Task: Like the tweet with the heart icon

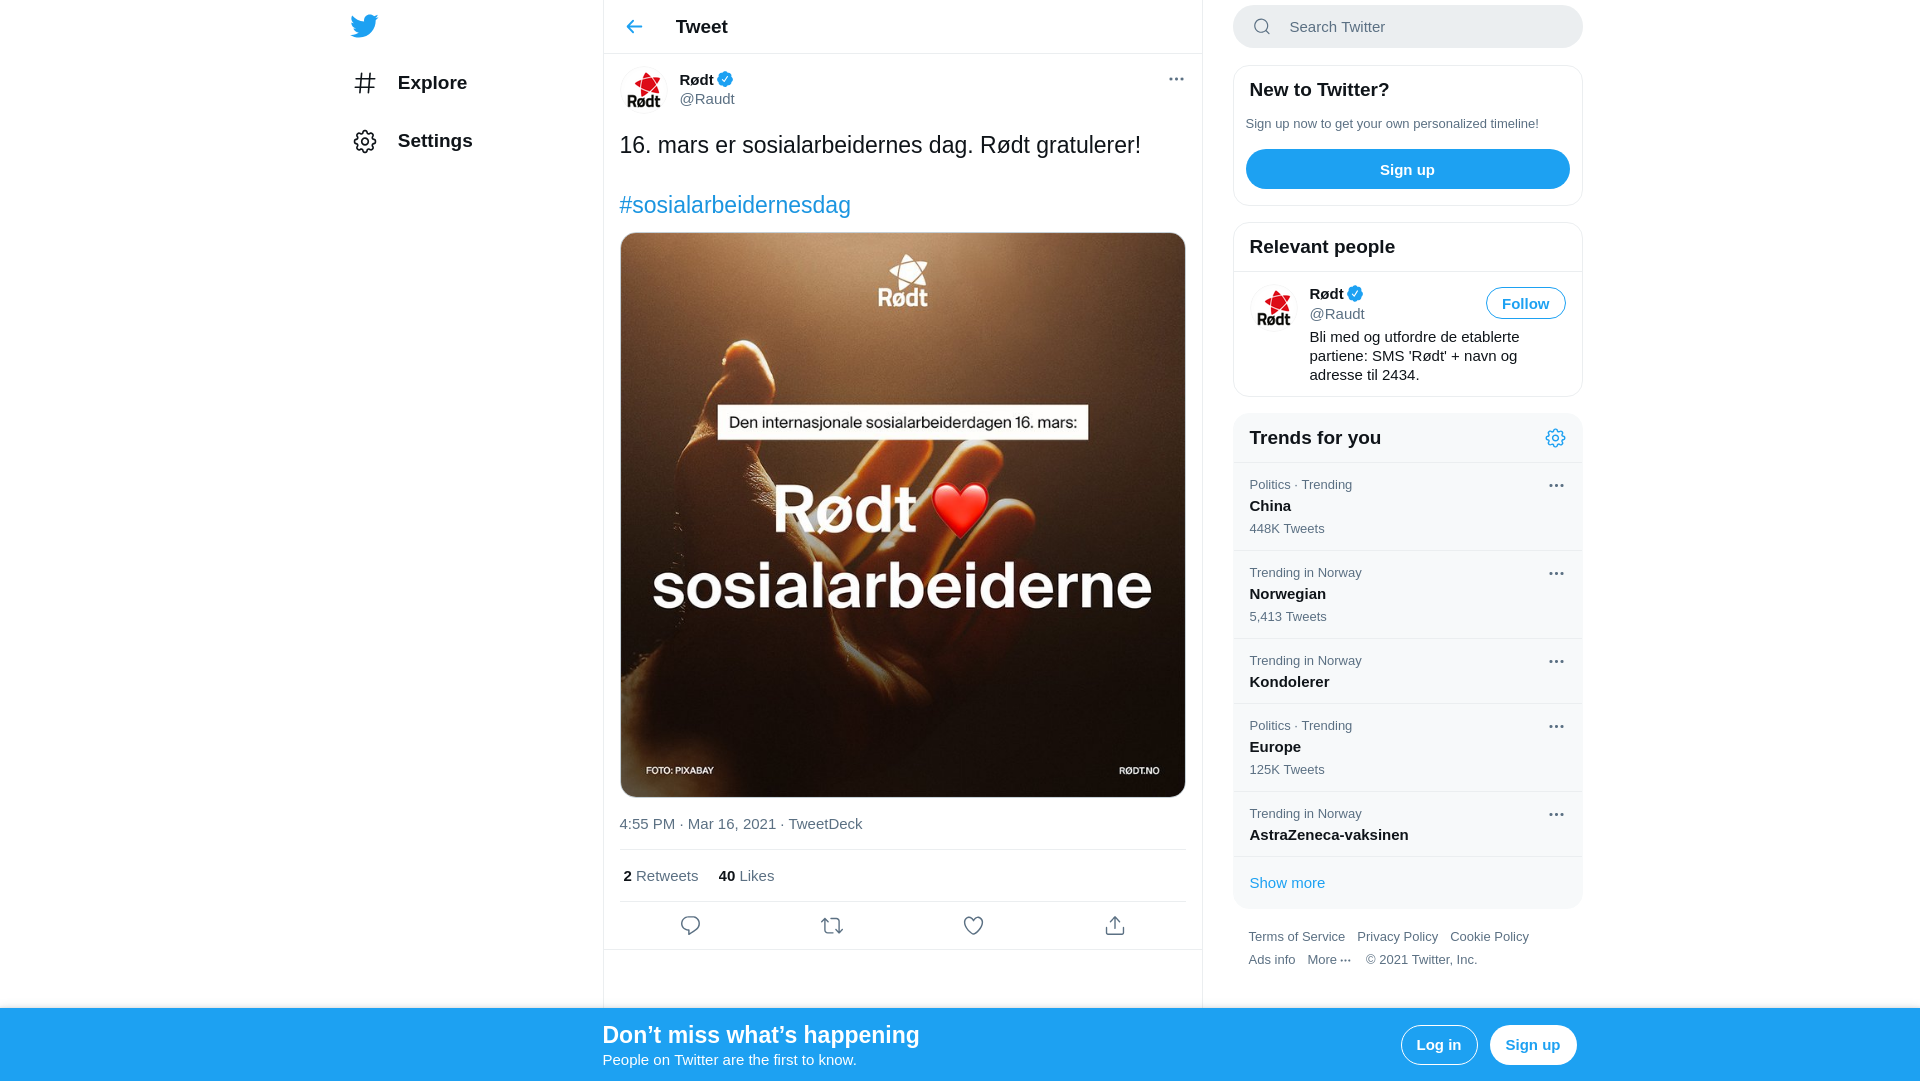Action: [x=973, y=926]
